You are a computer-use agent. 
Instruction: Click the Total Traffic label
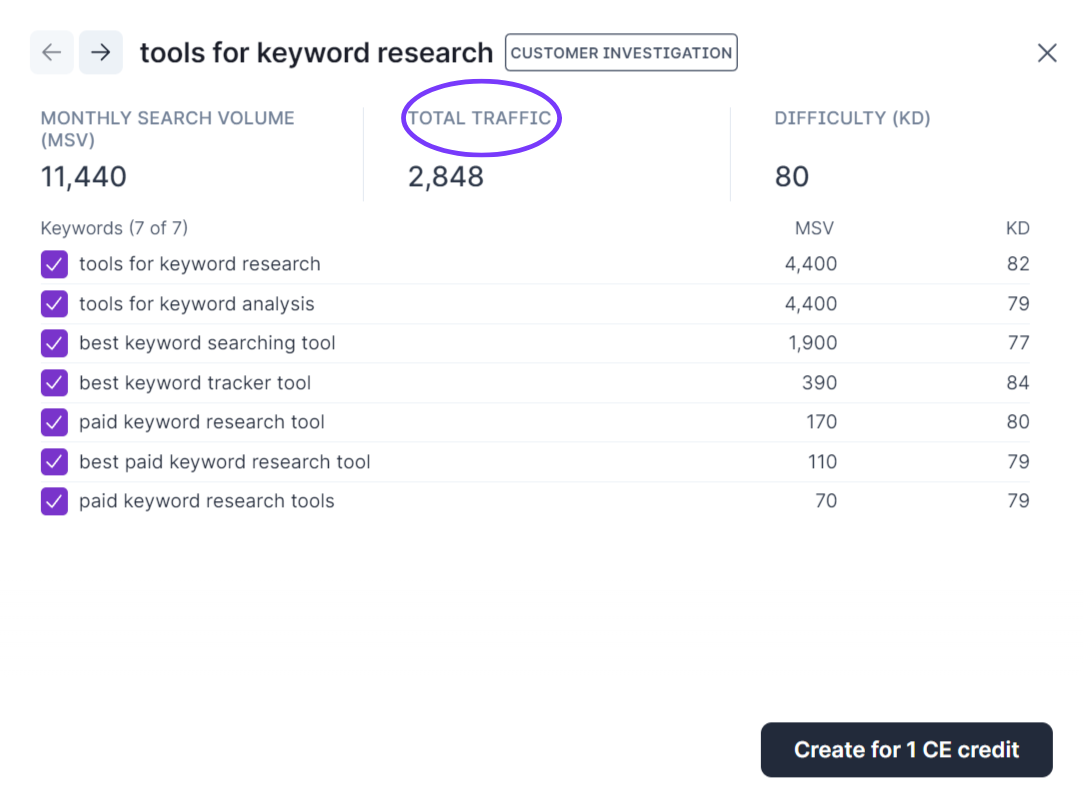pos(480,118)
